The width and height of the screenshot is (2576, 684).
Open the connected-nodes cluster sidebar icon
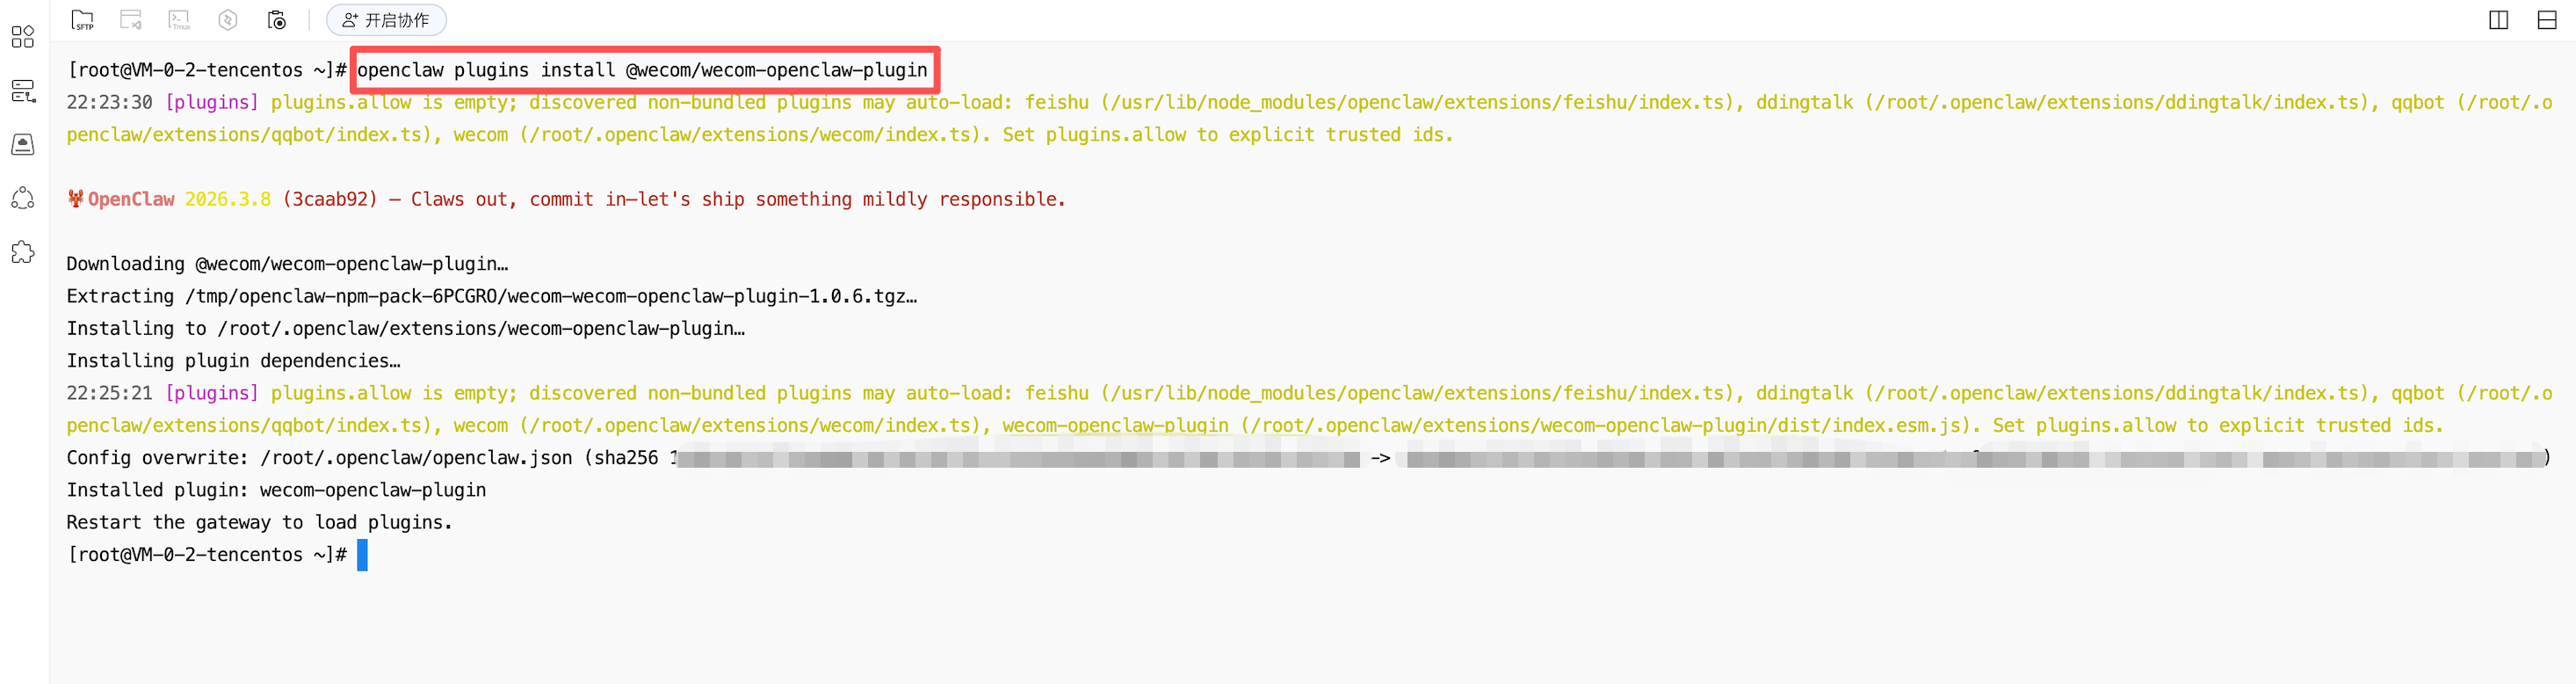tap(23, 198)
